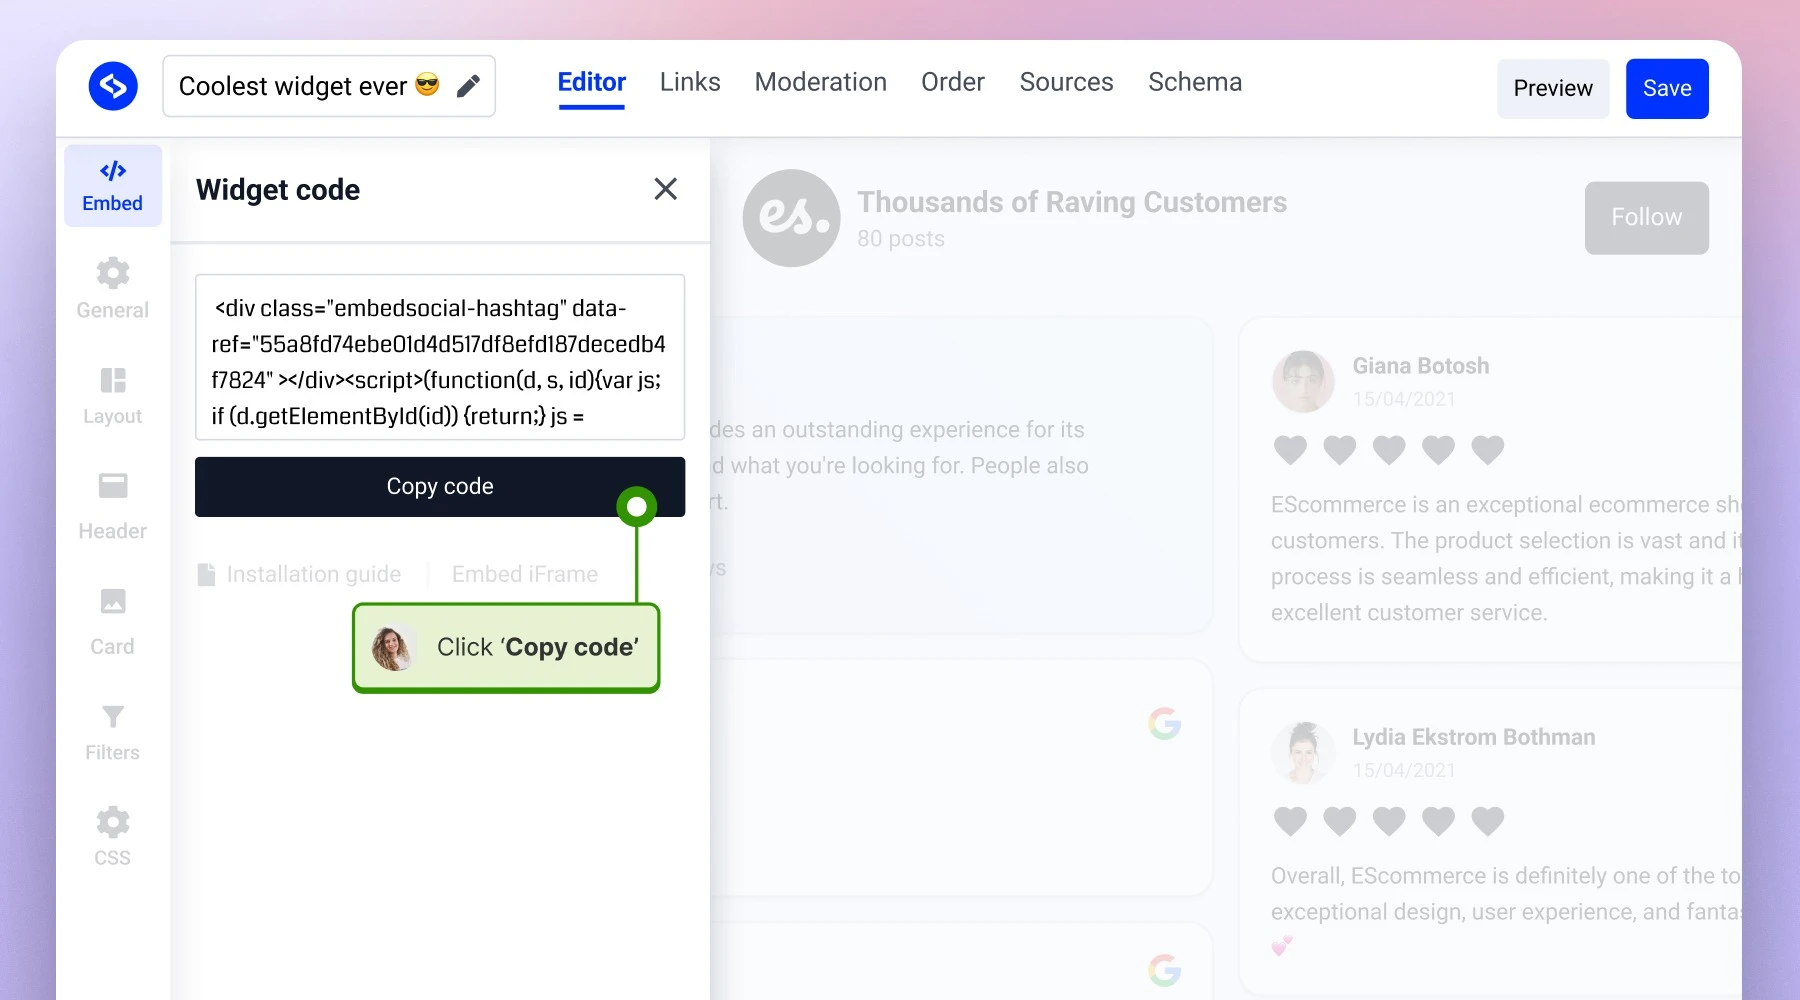Click the es. brand avatar
Viewport: 1800px width, 1000px height.
(791, 218)
